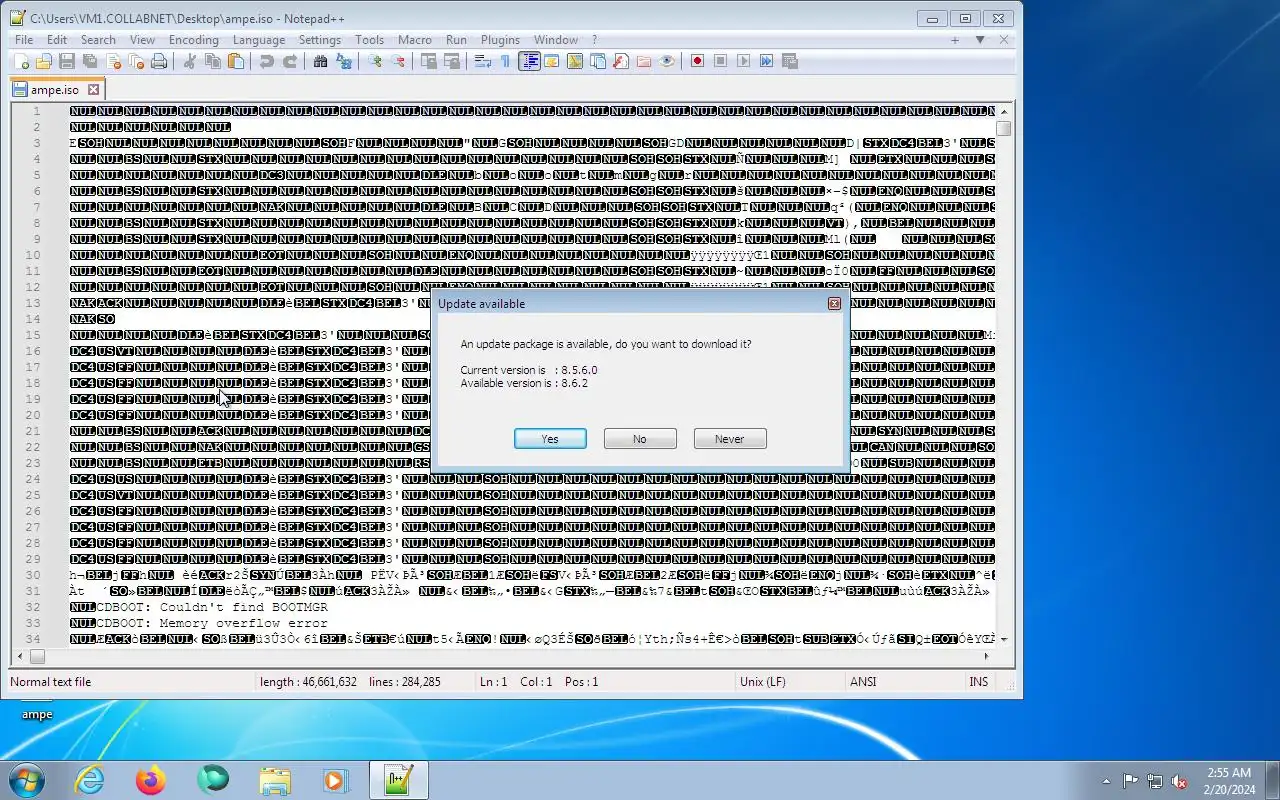
Task: Click Never in the update dialog
Action: pos(730,439)
